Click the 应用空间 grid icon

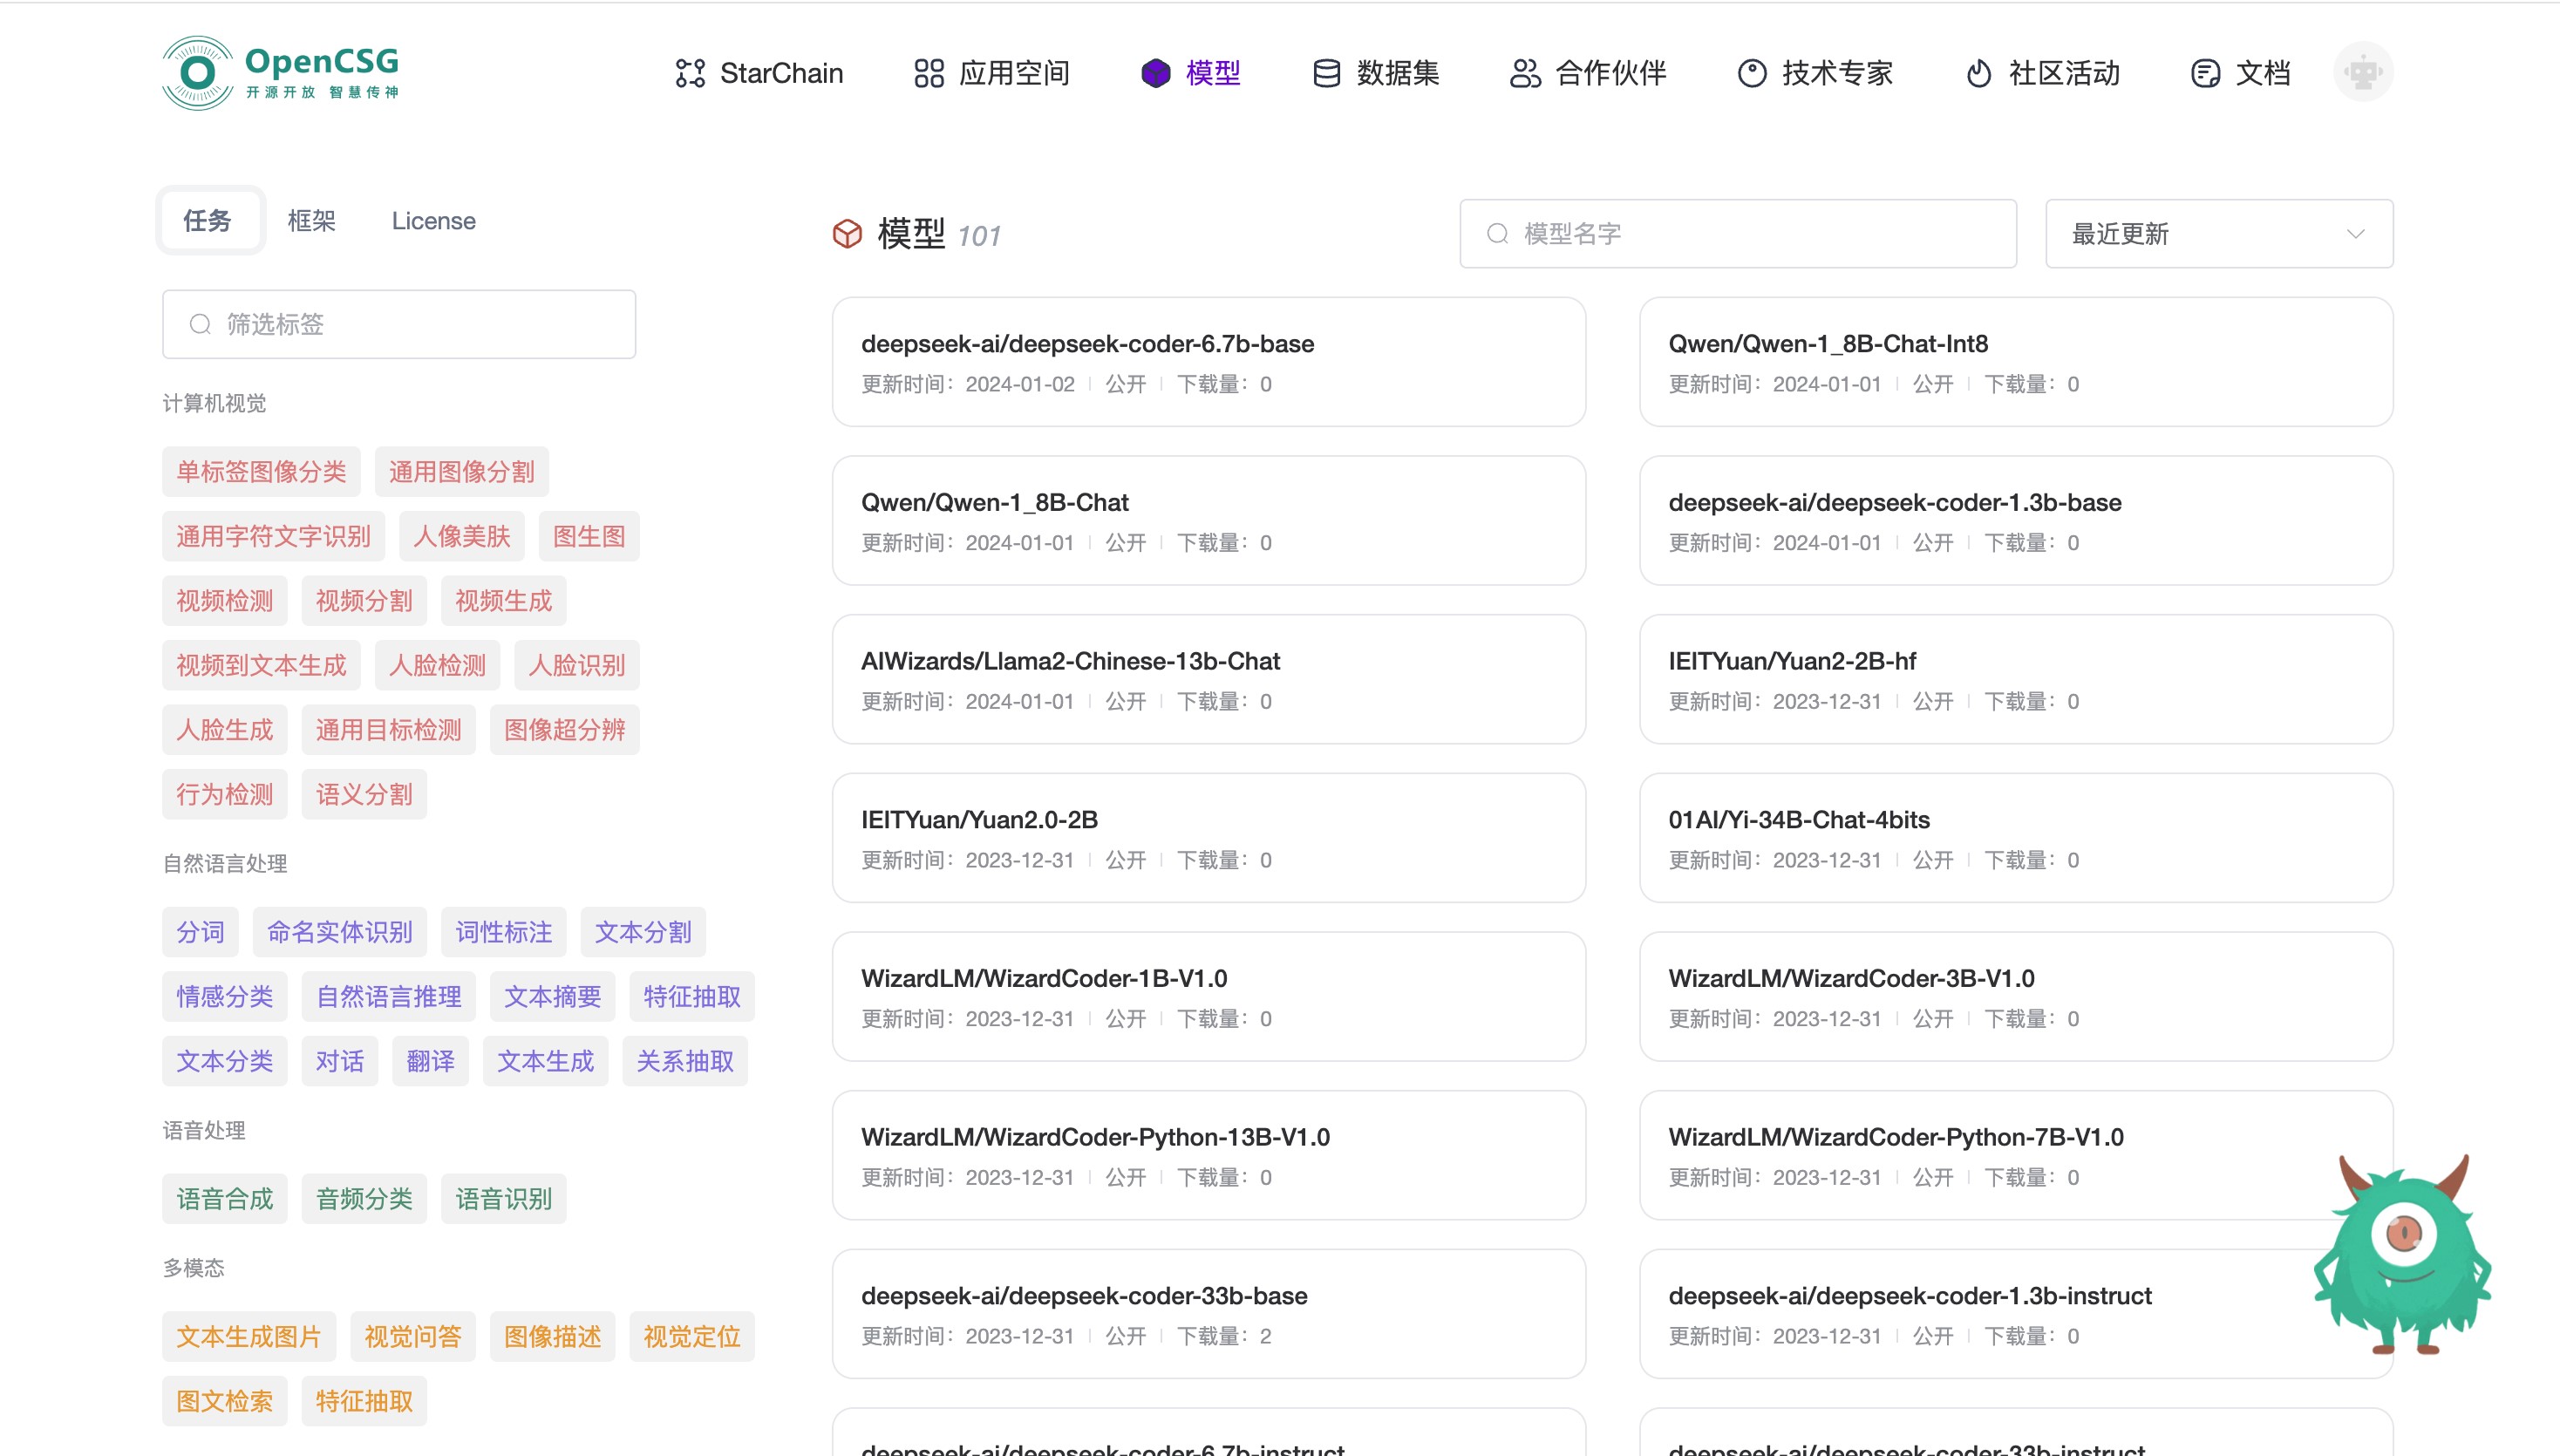(x=929, y=73)
